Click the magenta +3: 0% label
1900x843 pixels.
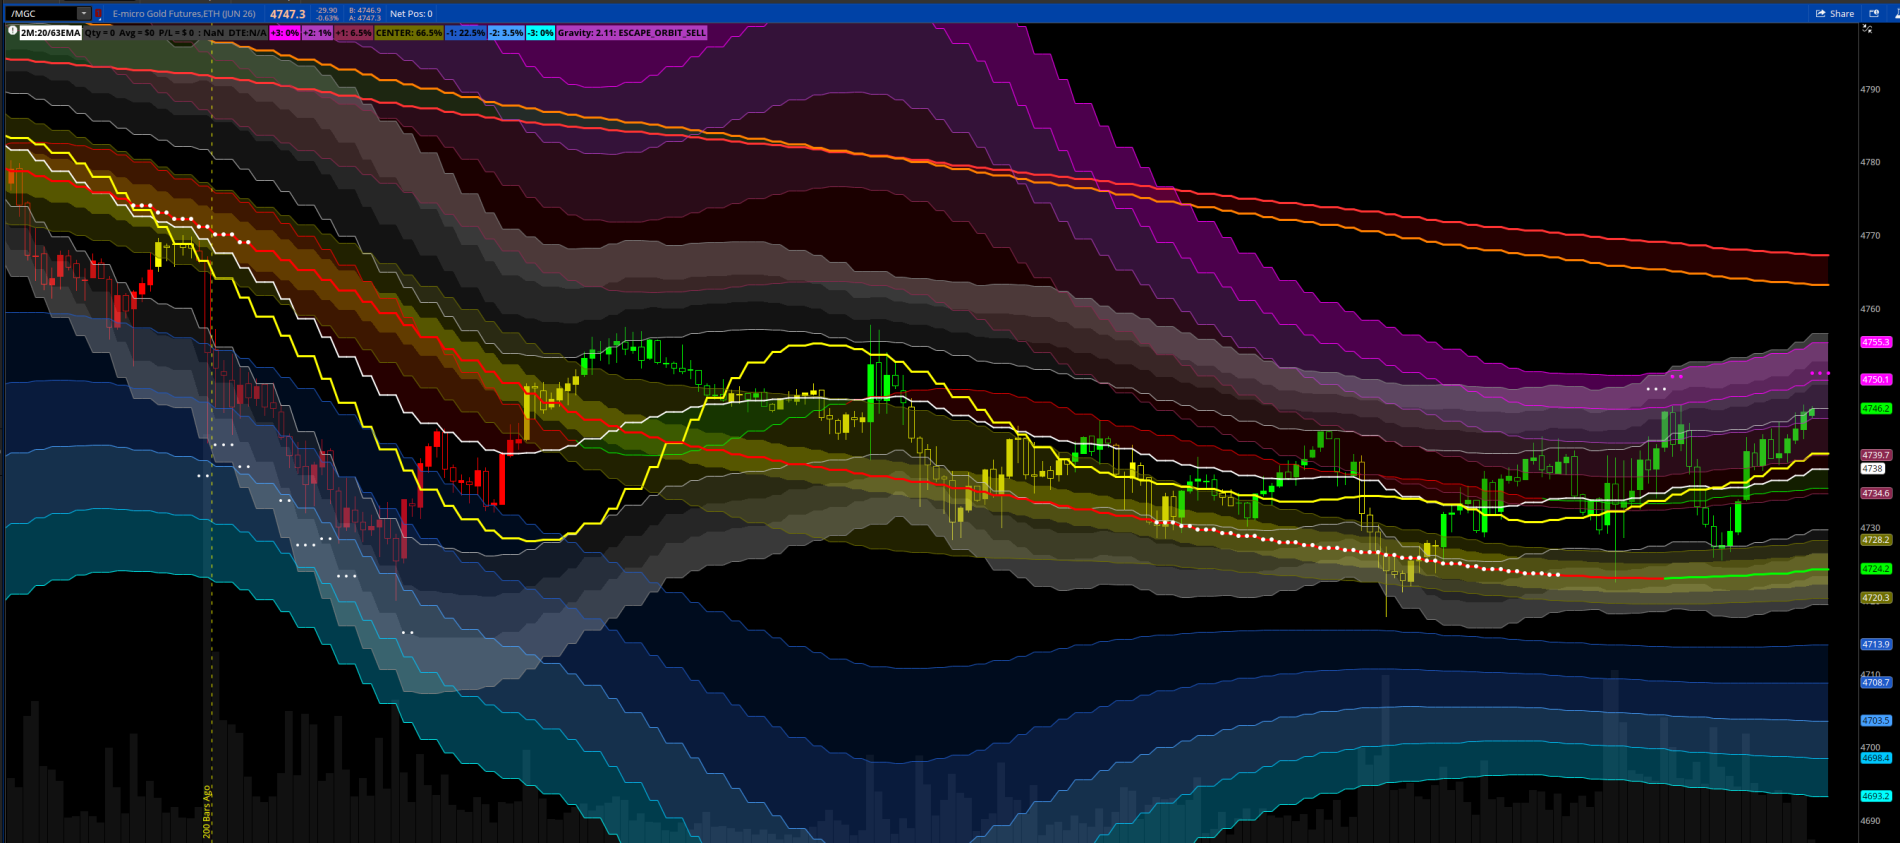[285, 33]
